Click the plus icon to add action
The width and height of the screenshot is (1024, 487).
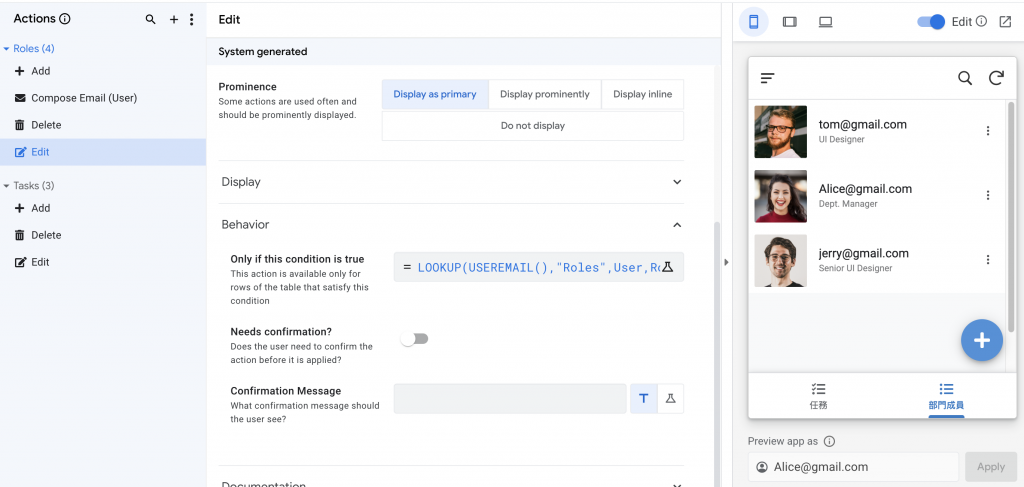174,19
